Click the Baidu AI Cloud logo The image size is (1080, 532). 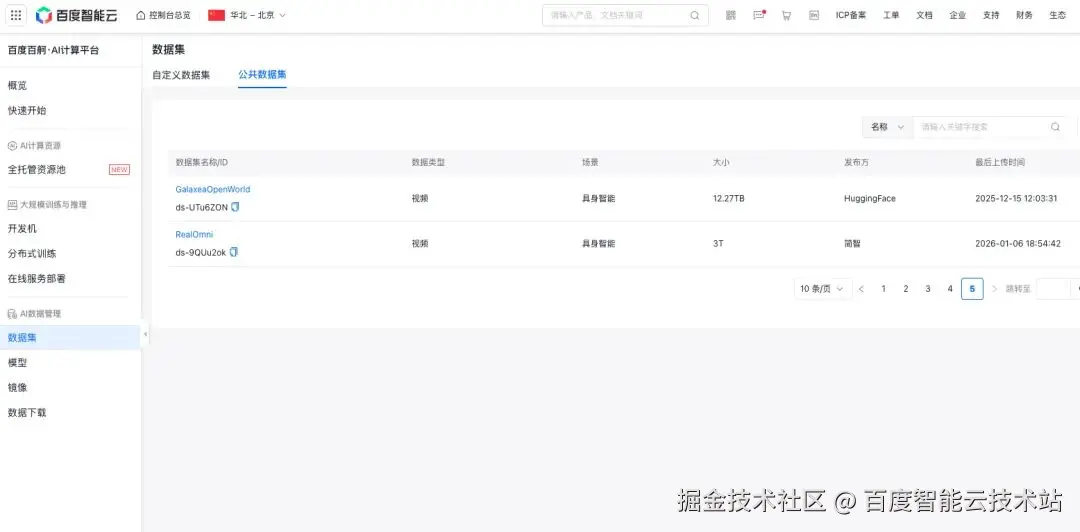click(76, 15)
